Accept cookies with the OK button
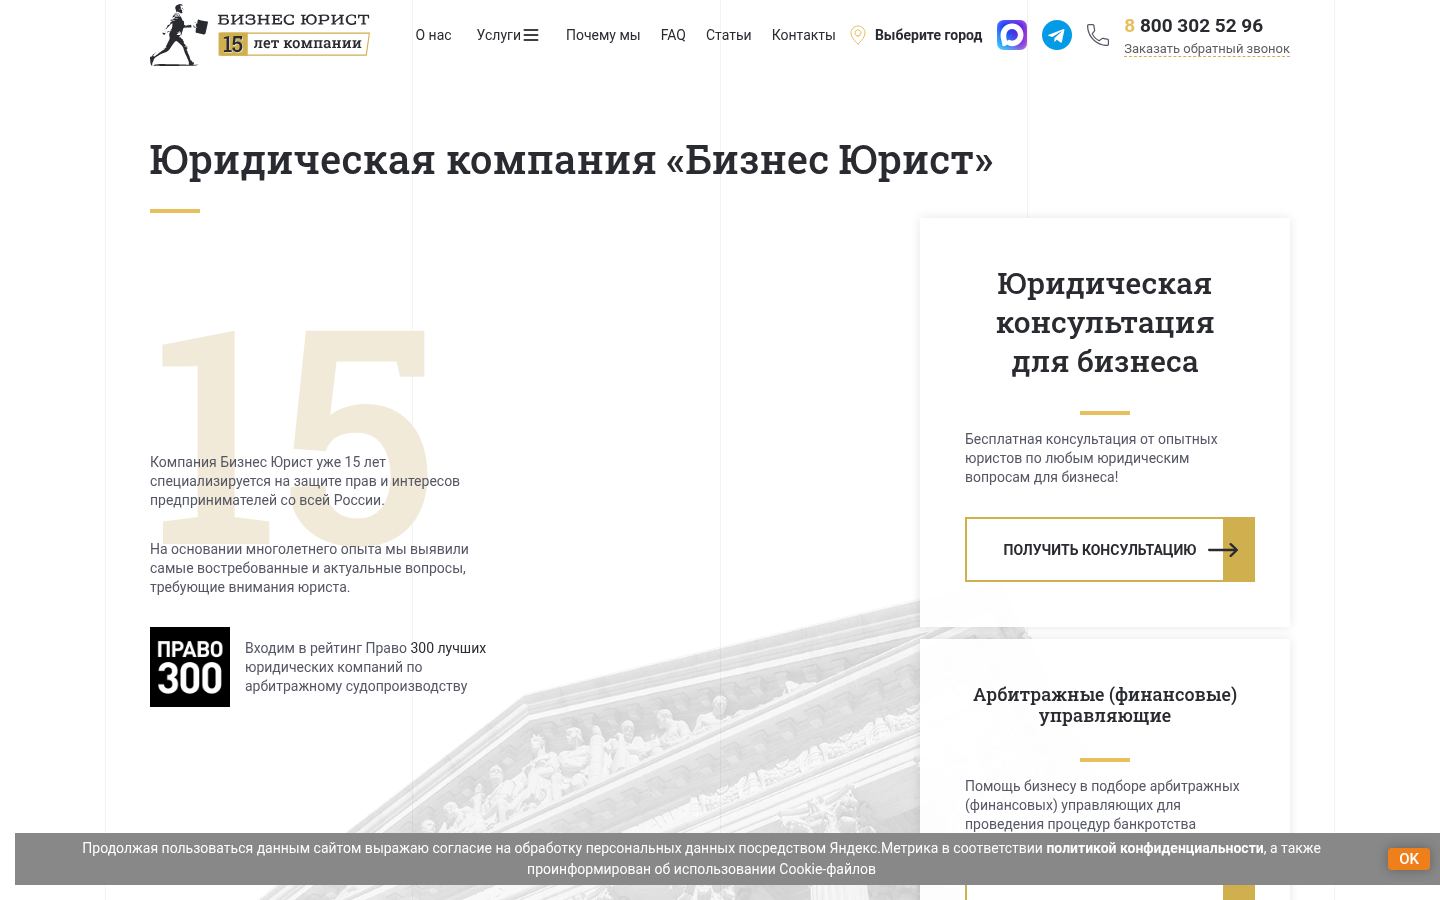 (x=1408, y=858)
